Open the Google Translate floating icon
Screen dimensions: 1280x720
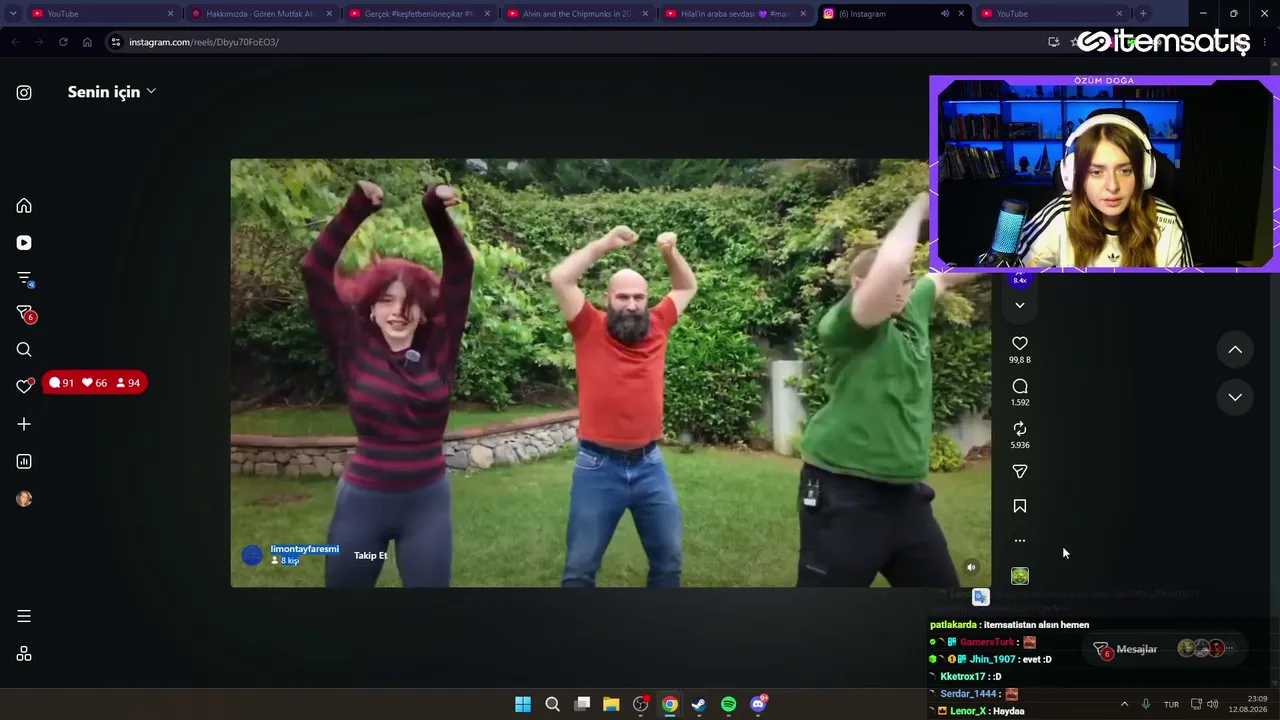click(981, 597)
